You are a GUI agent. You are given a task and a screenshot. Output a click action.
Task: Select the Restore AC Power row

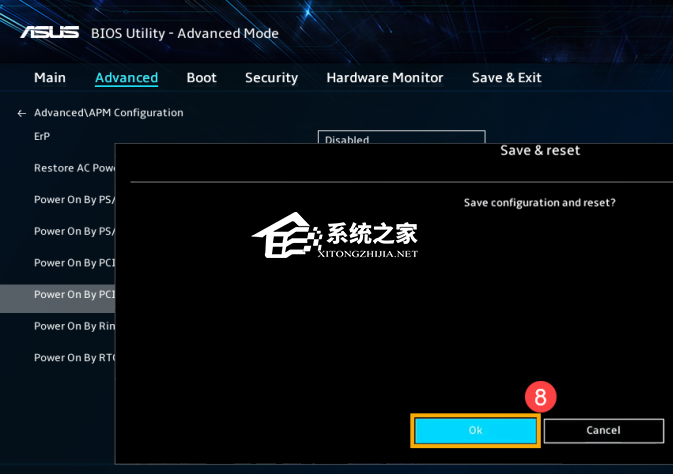pyautogui.click(x=58, y=168)
